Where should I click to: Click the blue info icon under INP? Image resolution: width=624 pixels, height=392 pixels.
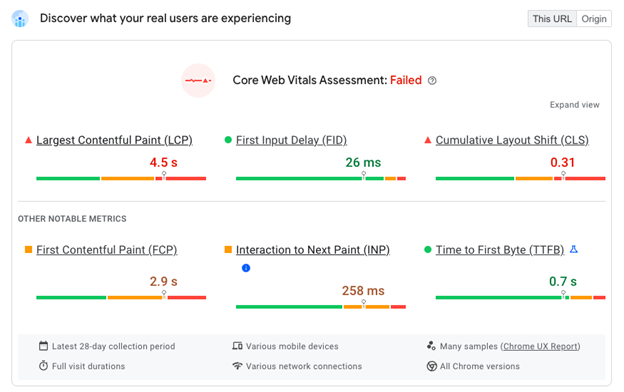(246, 268)
